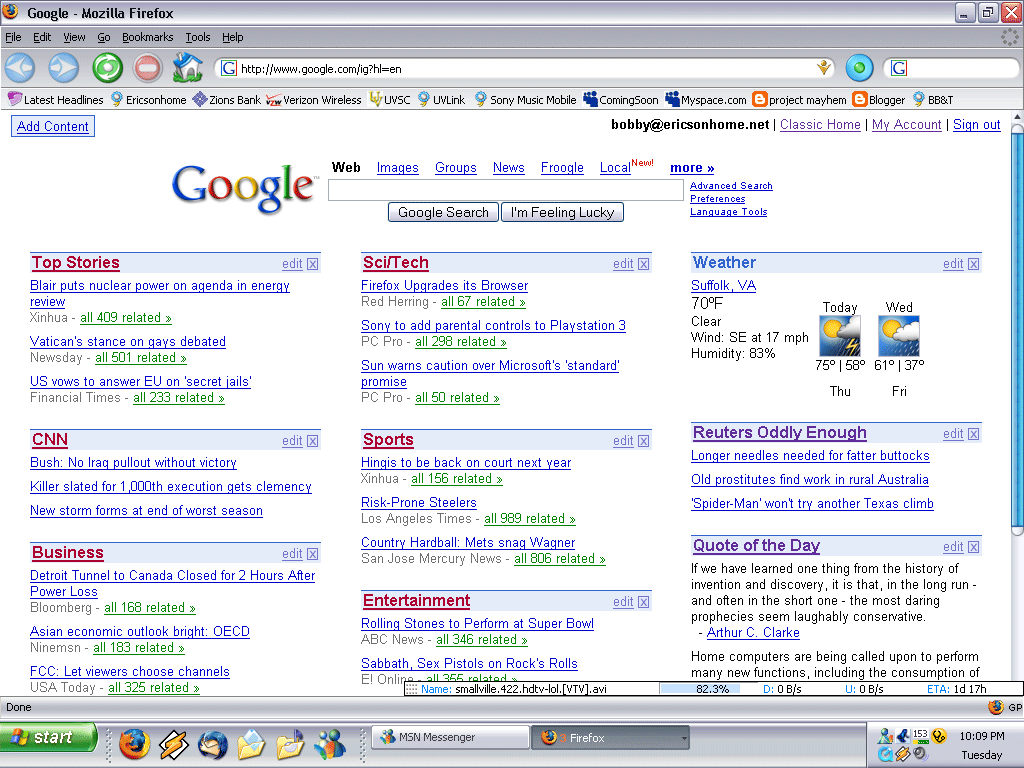
Task: Click the Sign out link
Action: 977,125
